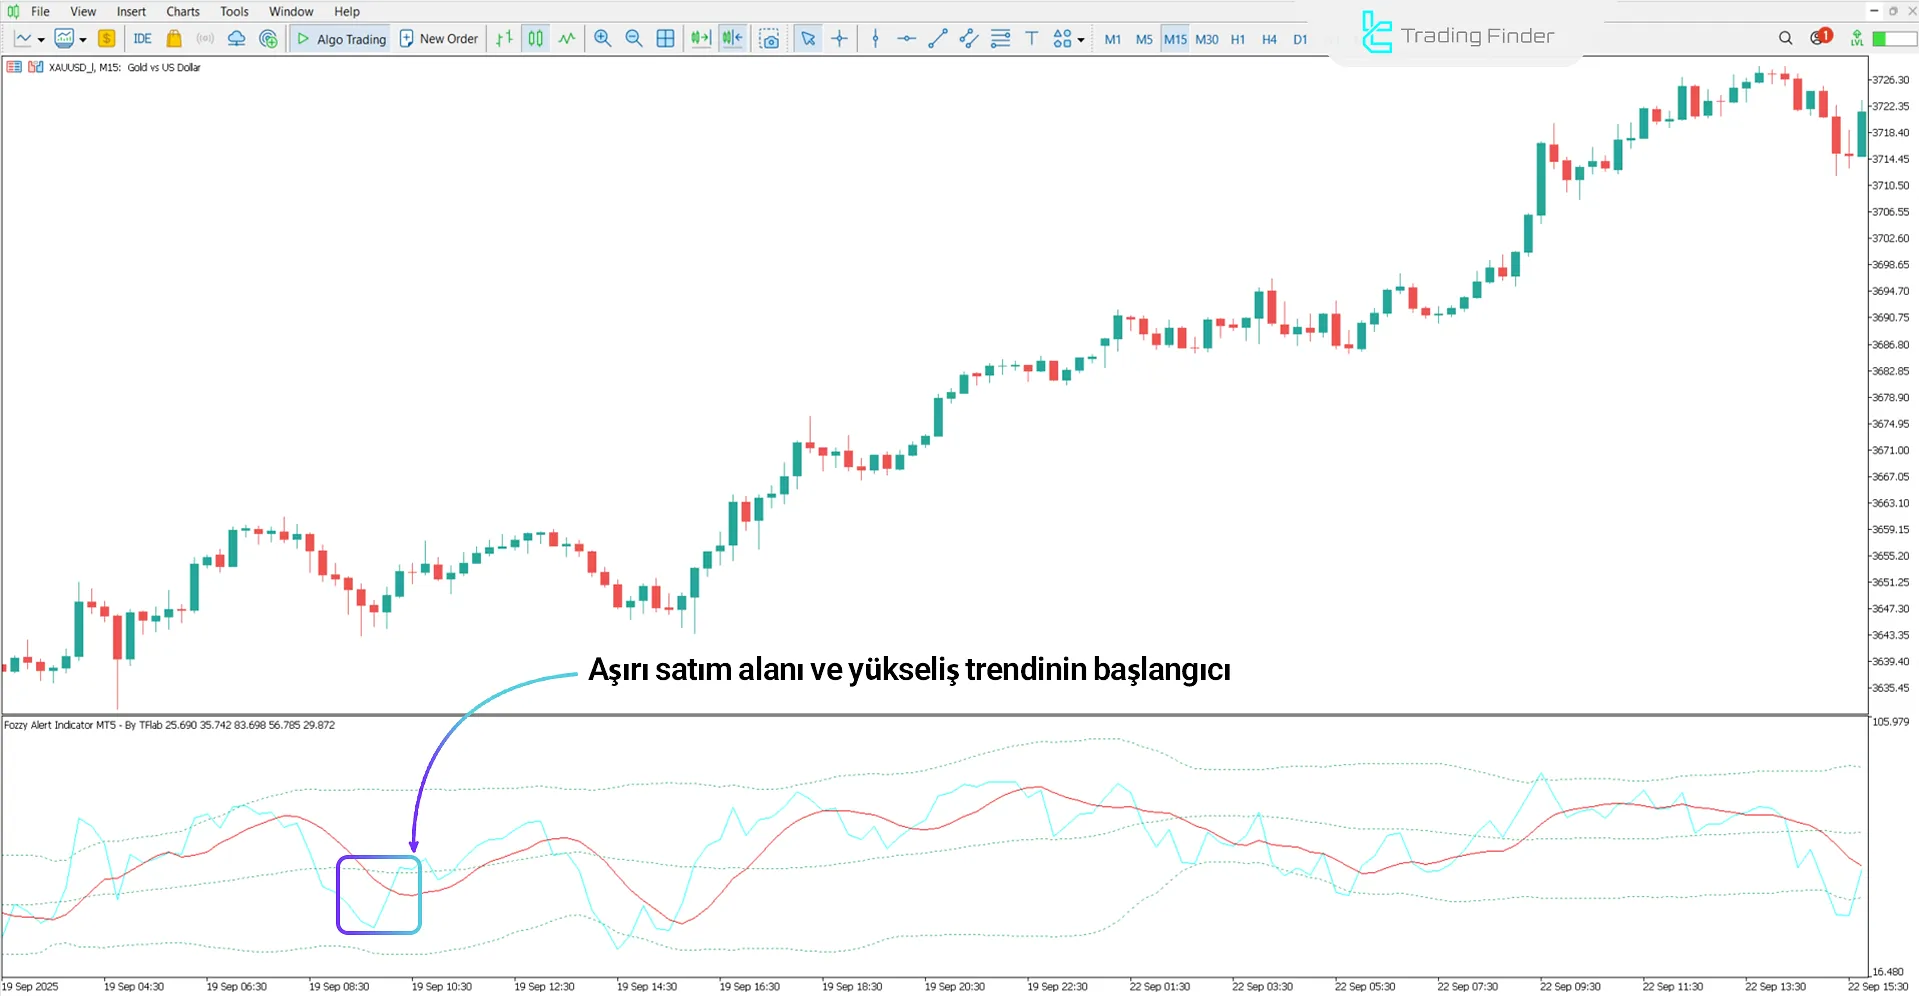Viewport: 1919px width, 996px height.
Task: Take a chart screenshot with camera icon
Action: click(x=769, y=38)
